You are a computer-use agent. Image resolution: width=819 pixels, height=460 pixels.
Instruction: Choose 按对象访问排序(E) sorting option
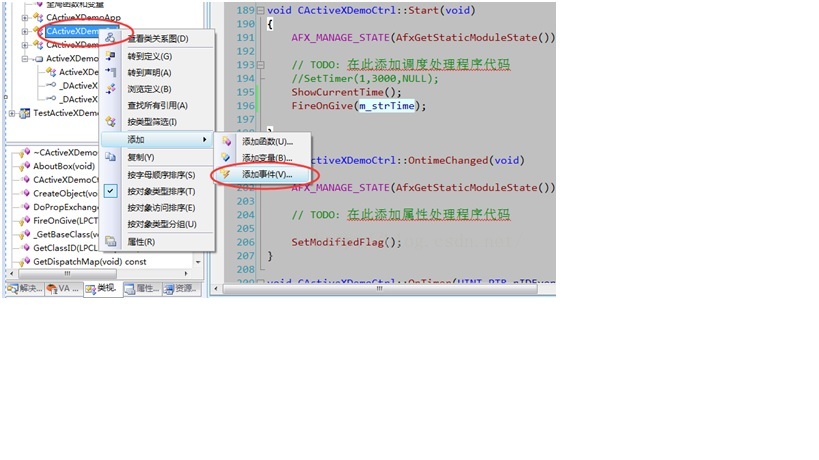161,207
